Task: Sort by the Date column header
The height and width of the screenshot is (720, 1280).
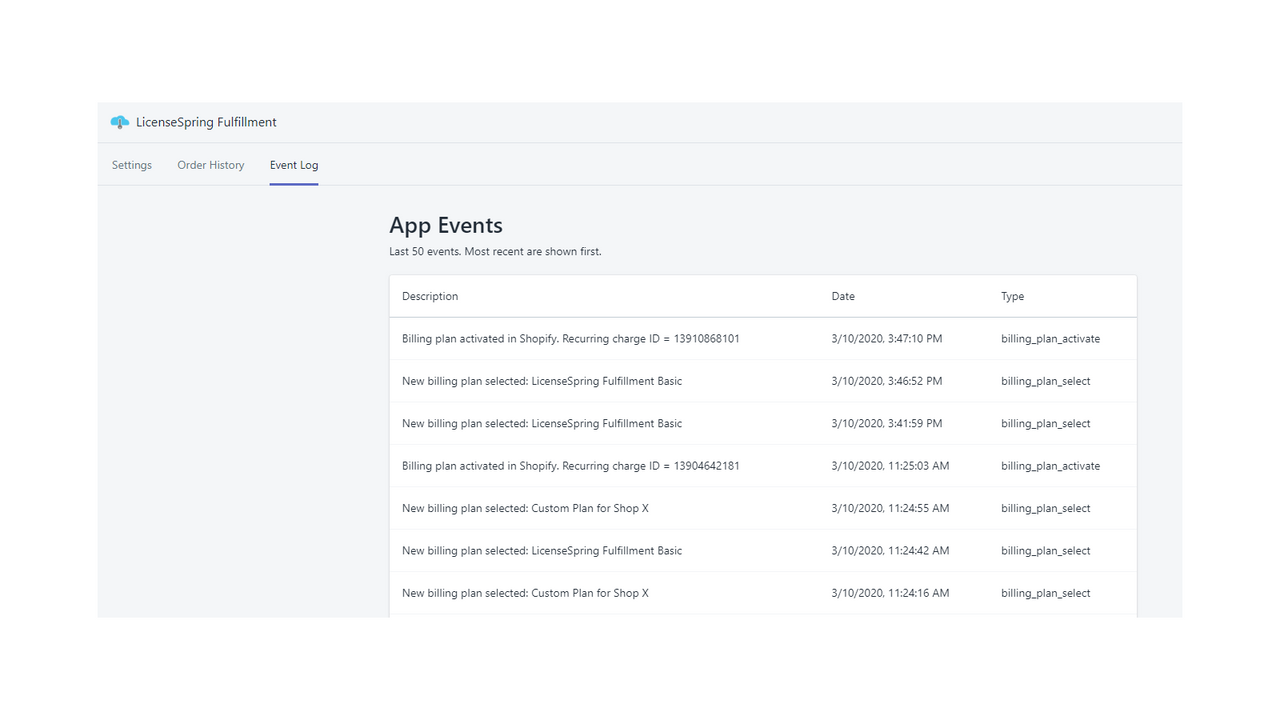Action: click(843, 296)
